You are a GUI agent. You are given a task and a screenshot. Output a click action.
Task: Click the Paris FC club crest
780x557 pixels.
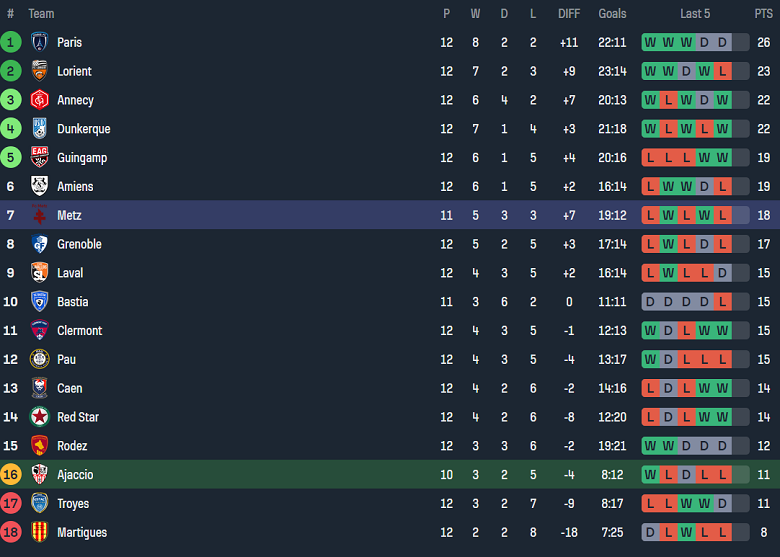[x=40, y=42]
